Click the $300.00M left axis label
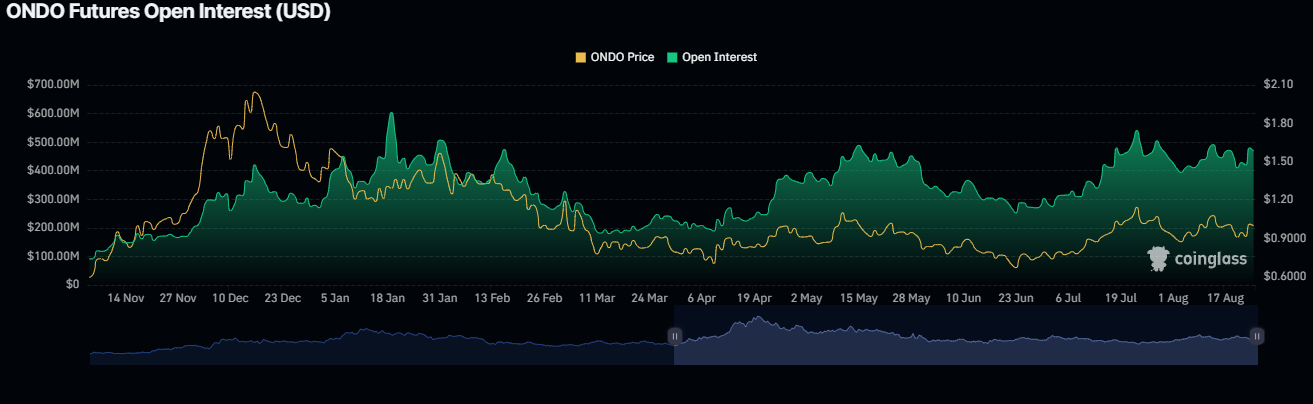 coord(53,199)
